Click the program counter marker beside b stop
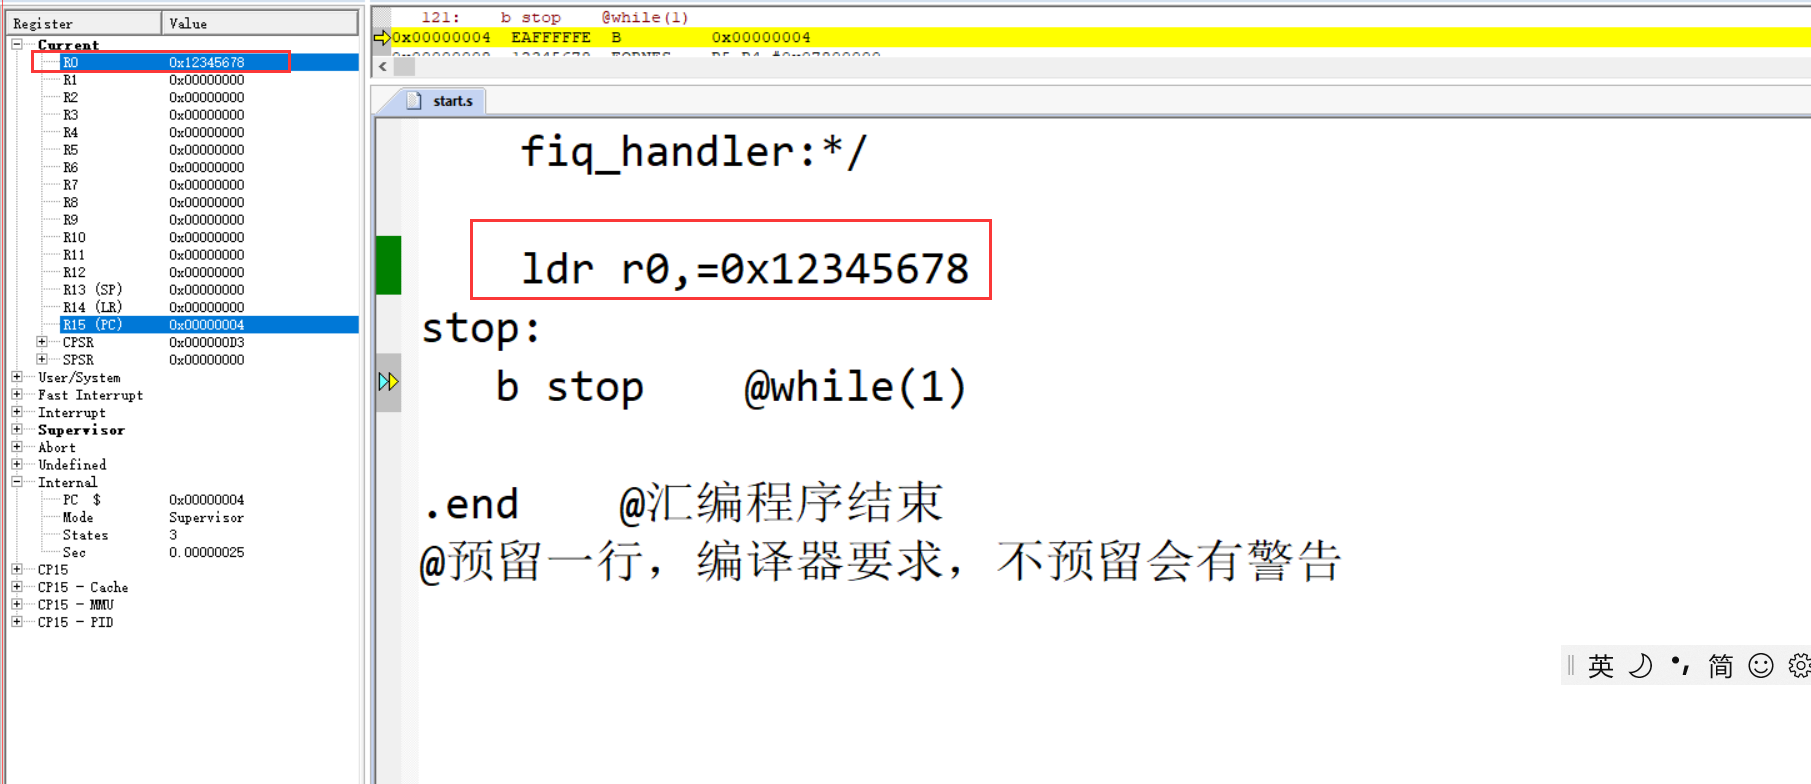The image size is (1811, 784). coord(388,382)
